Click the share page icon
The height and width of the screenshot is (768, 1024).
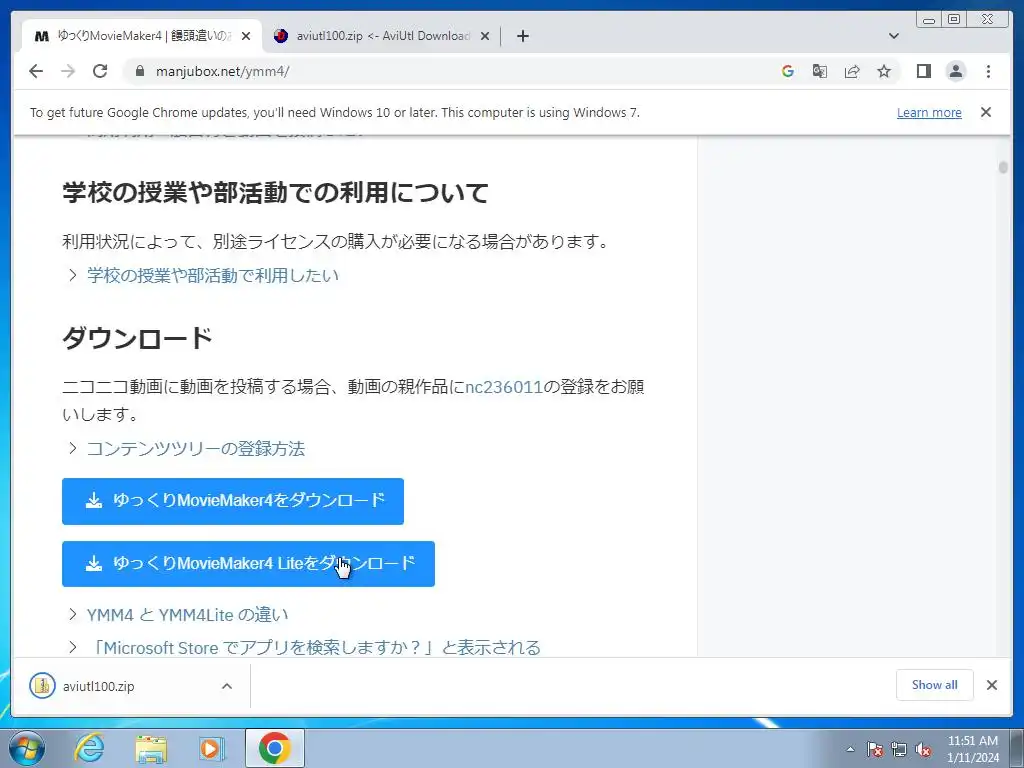pos(852,71)
